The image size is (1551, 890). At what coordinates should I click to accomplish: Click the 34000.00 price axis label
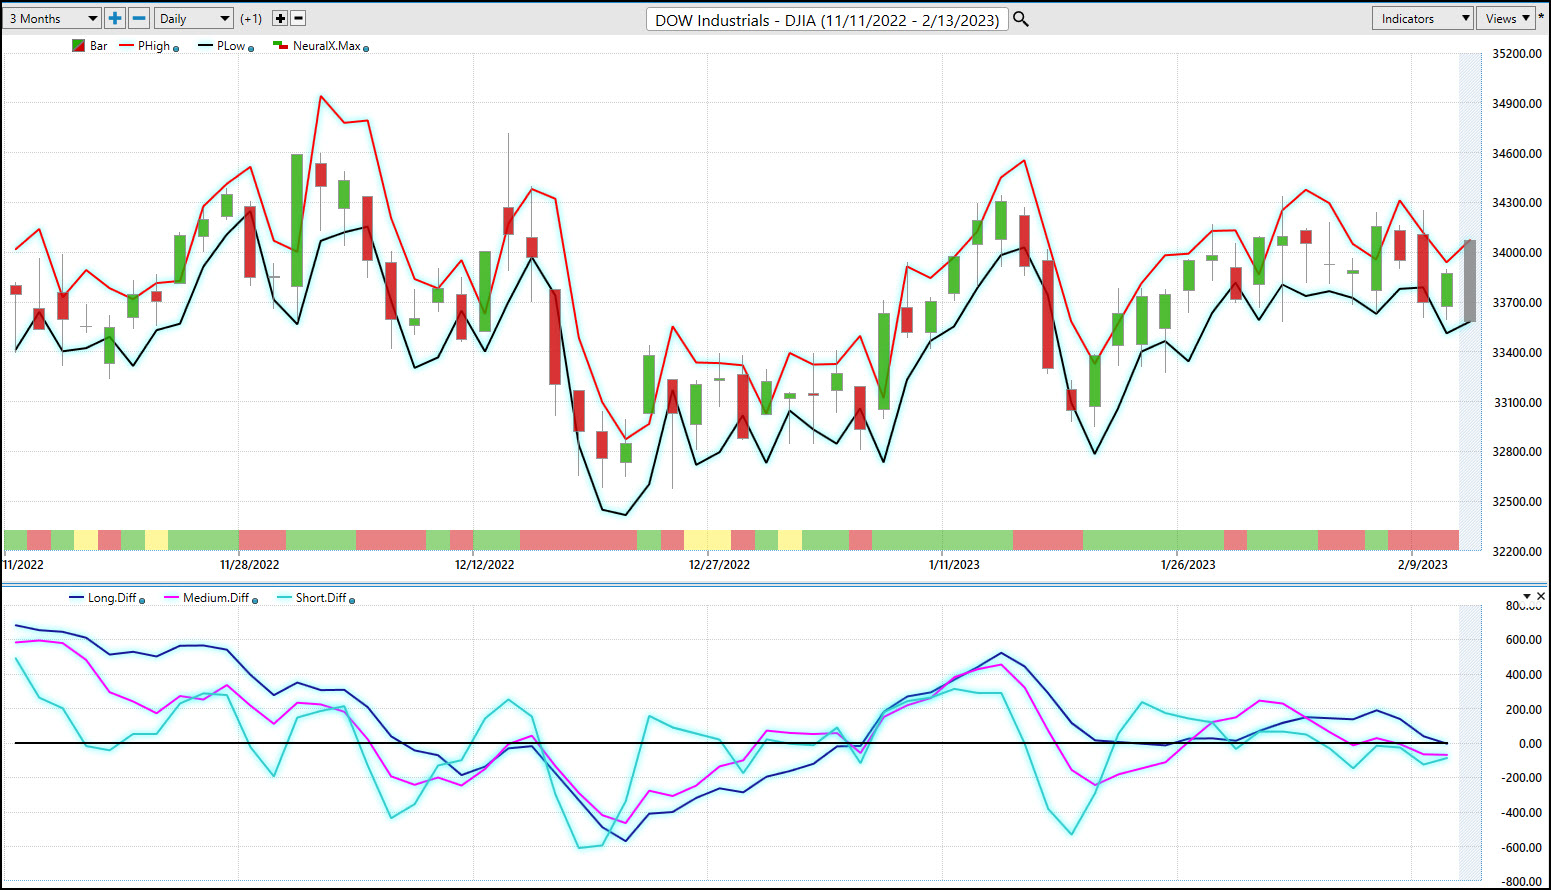(x=1517, y=253)
